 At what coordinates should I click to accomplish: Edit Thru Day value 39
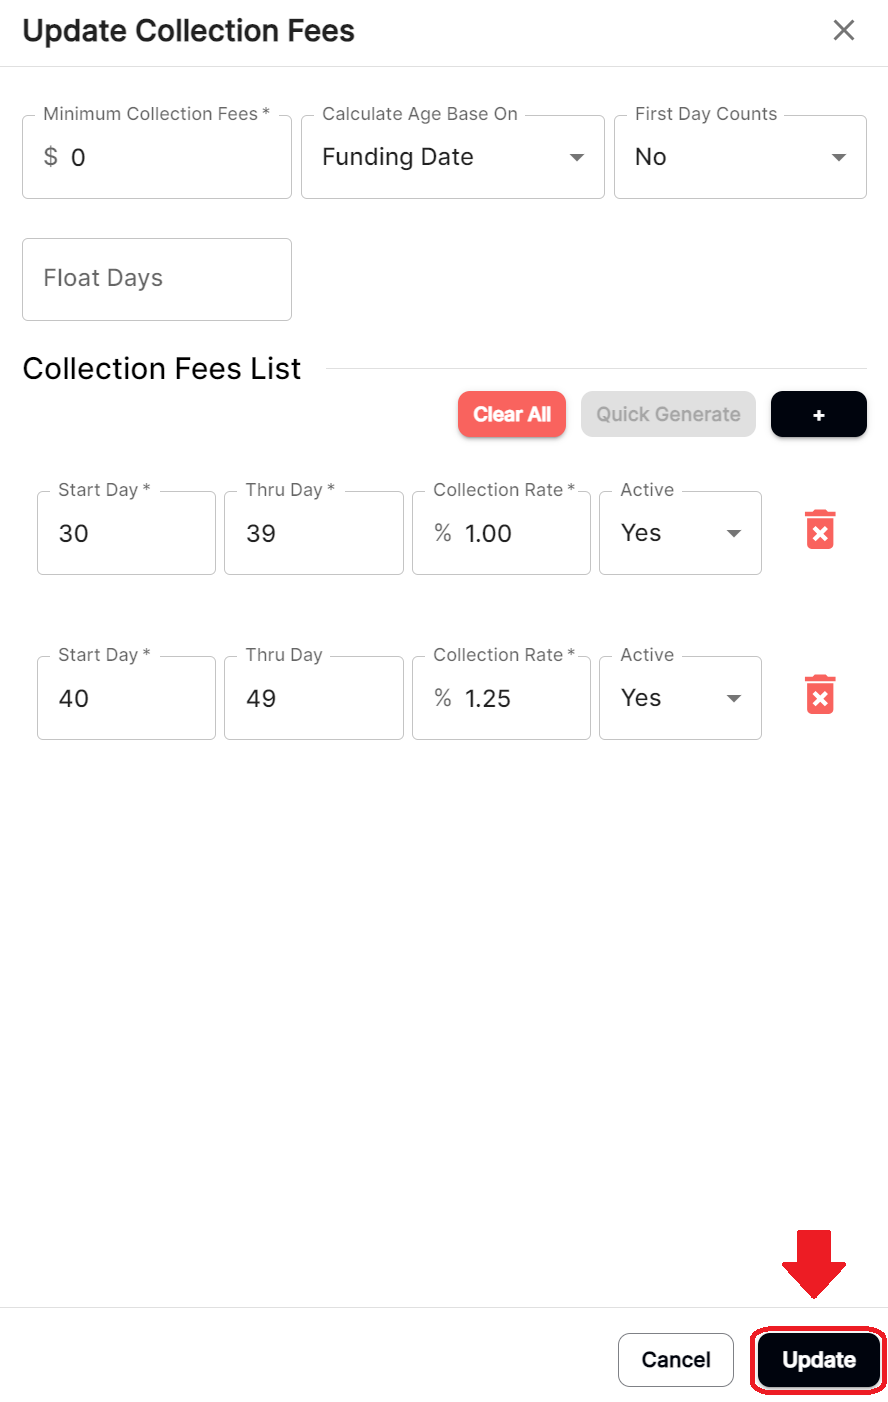tap(313, 534)
